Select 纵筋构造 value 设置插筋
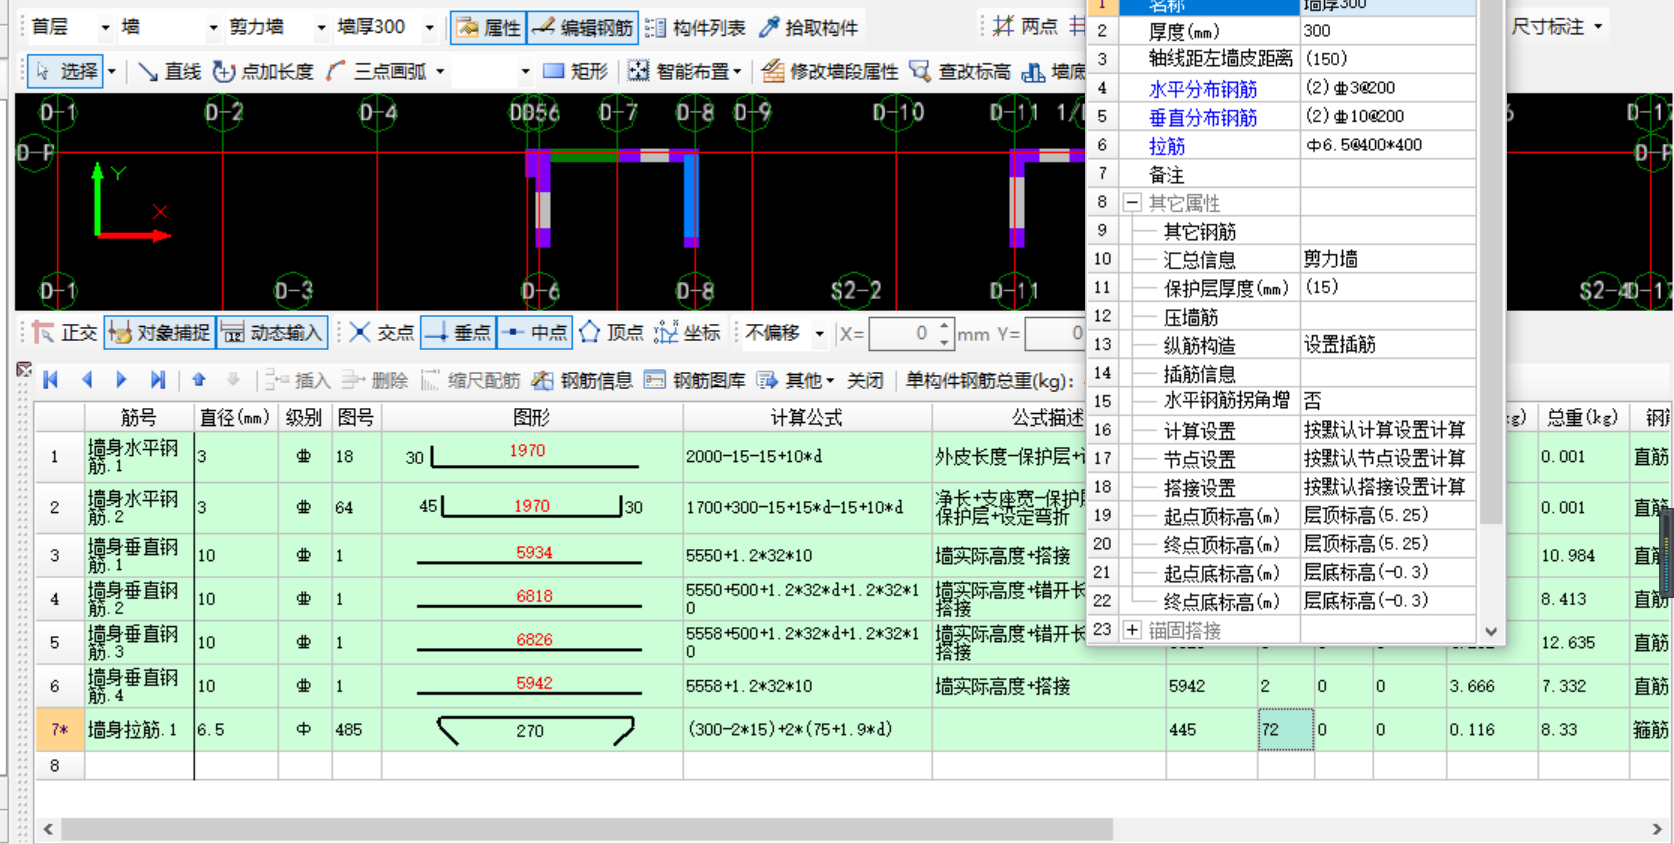 [1387, 345]
